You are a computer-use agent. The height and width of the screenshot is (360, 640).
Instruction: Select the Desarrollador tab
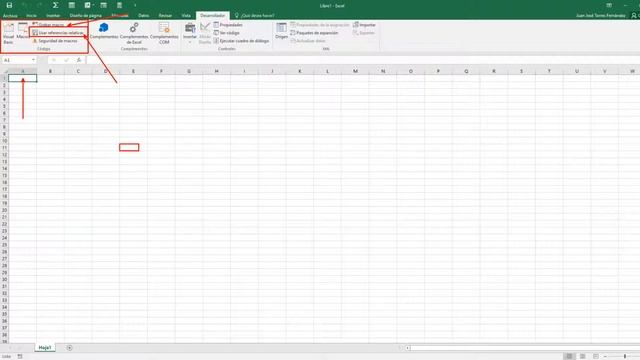(213, 16)
